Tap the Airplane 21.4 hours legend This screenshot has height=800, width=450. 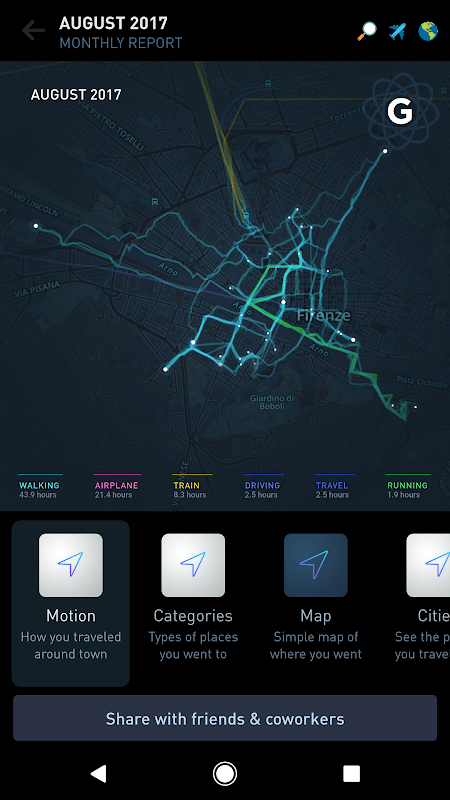pos(117,488)
